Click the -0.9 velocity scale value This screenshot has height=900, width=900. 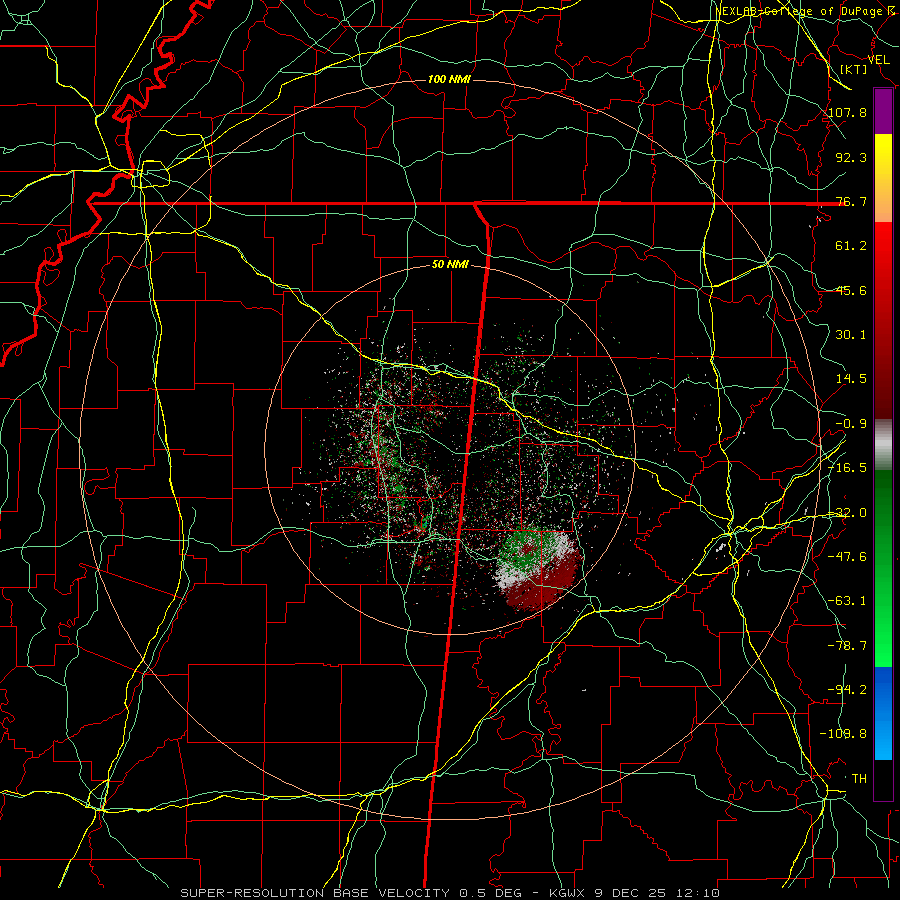point(851,424)
